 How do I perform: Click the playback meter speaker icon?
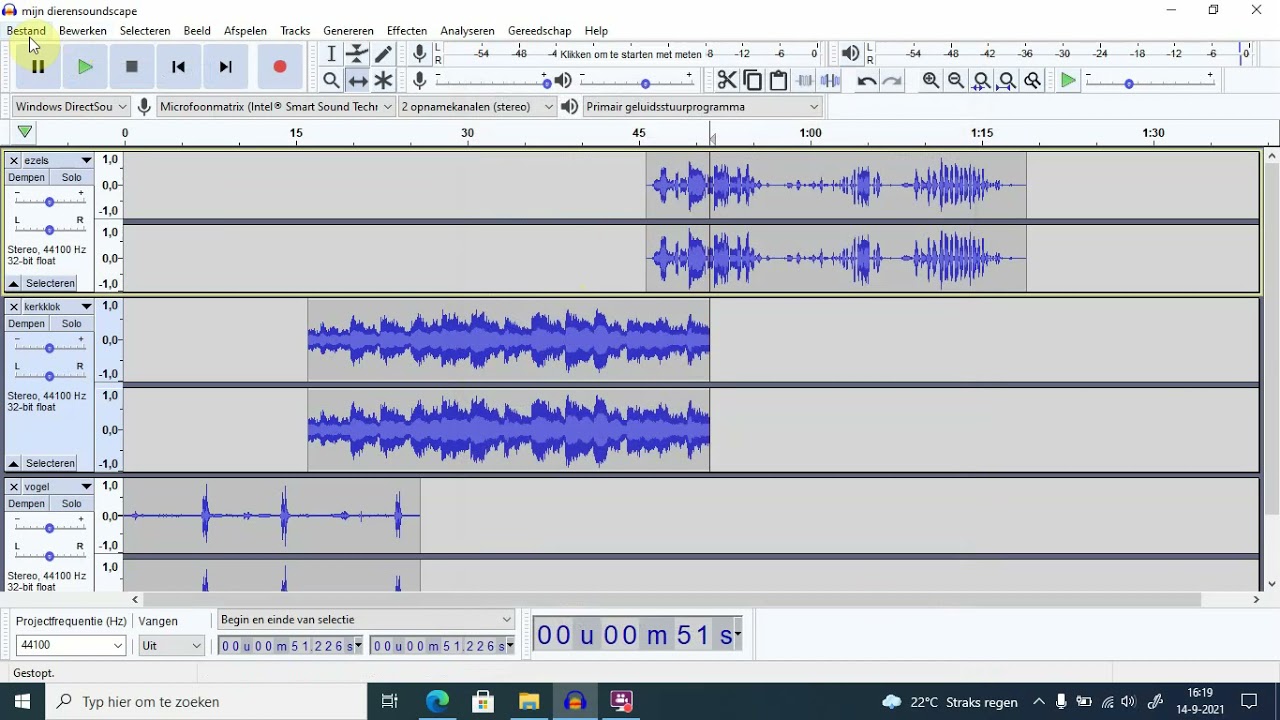click(850, 53)
